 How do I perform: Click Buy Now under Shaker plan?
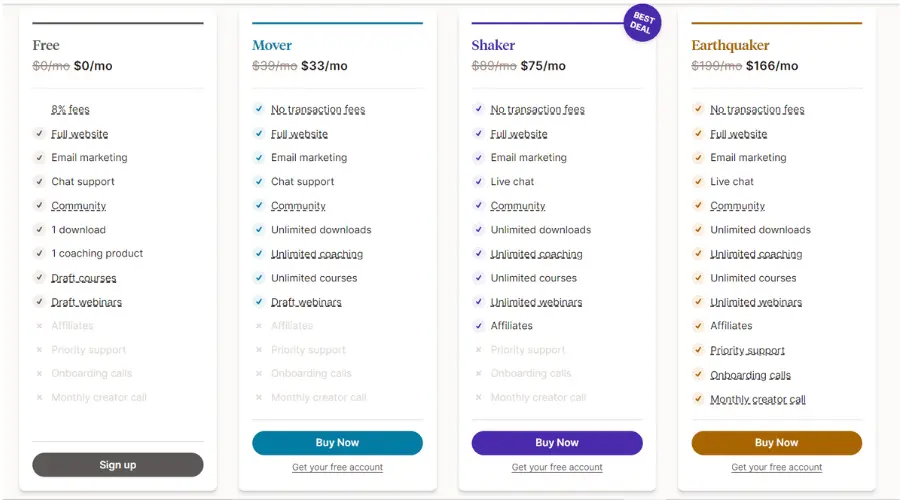557,443
